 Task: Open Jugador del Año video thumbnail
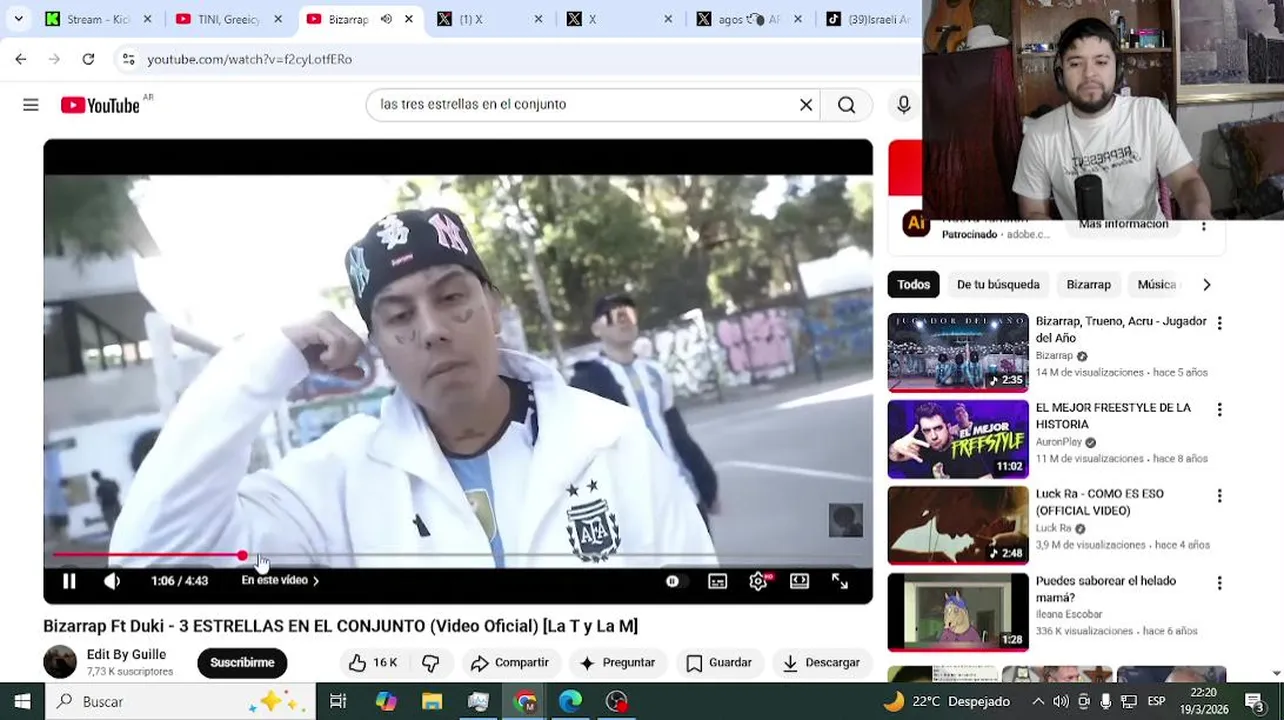point(958,352)
